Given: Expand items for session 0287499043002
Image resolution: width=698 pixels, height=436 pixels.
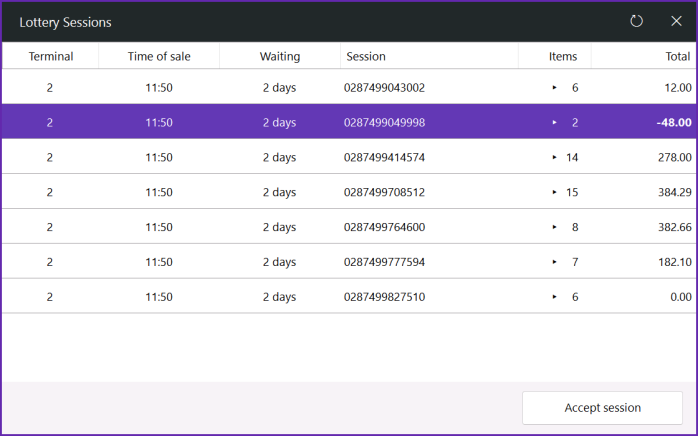Looking at the screenshot, I should 554,88.
